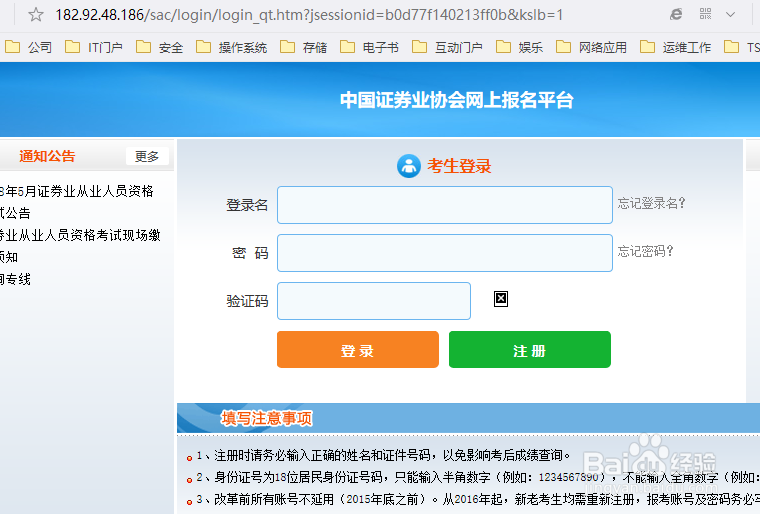Open the 公司 bookmarks folder
This screenshot has width=760, height=514.
pos(28,47)
